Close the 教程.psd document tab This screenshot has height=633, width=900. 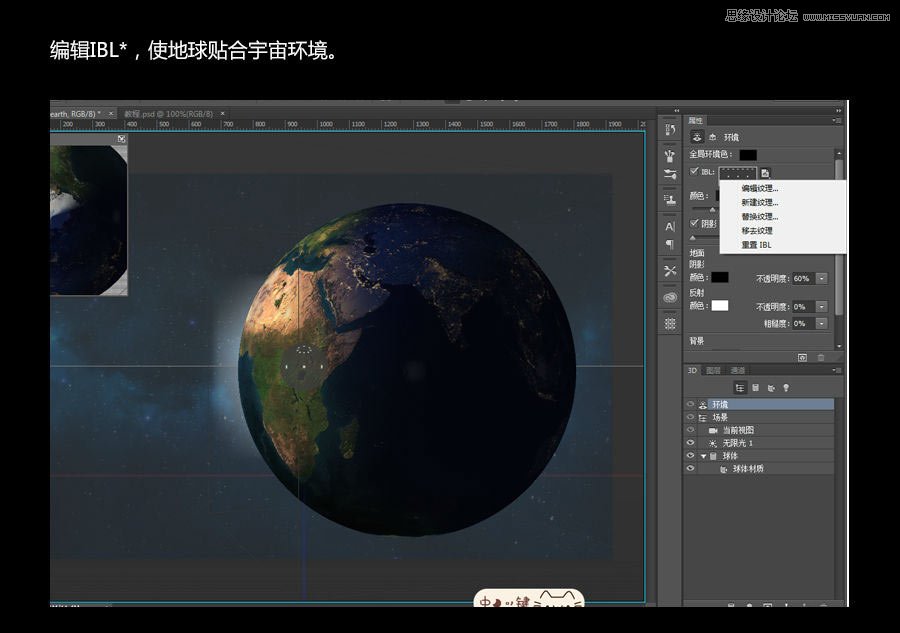(x=223, y=114)
